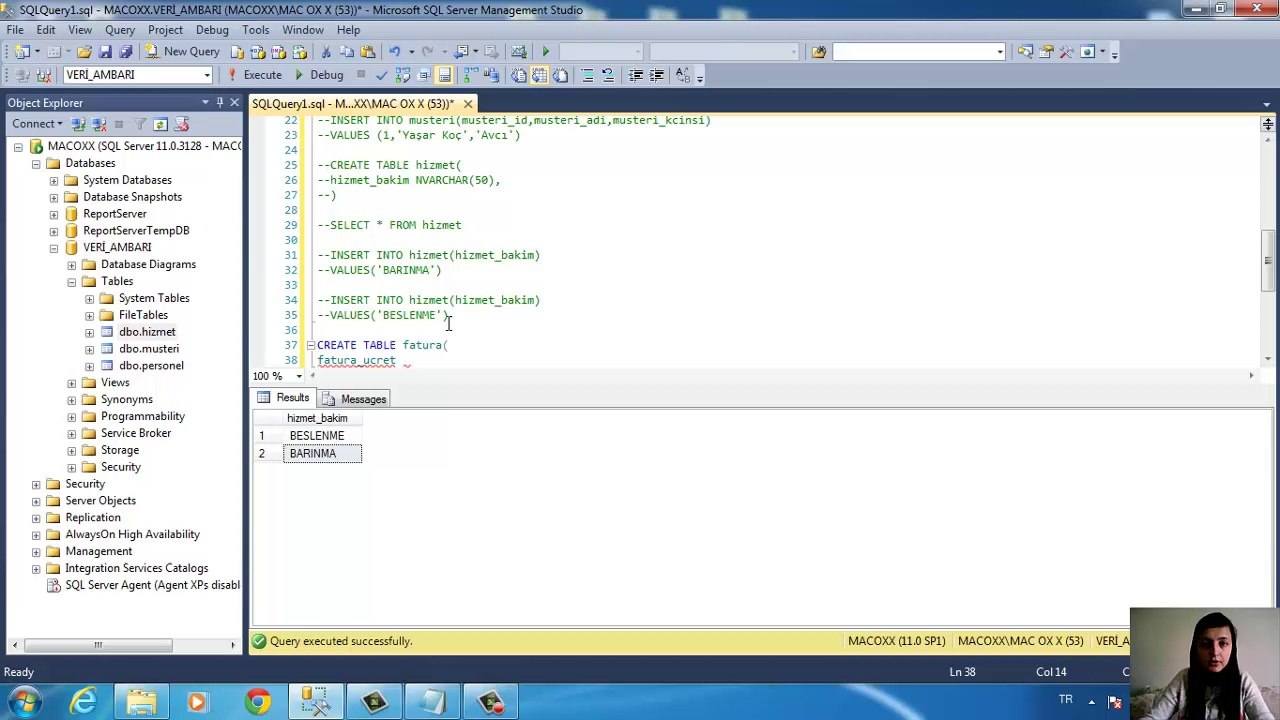The height and width of the screenshot is (720, 1280).
Task: Parse the query with the blue checkmark icon
Action: coord(381,75)
